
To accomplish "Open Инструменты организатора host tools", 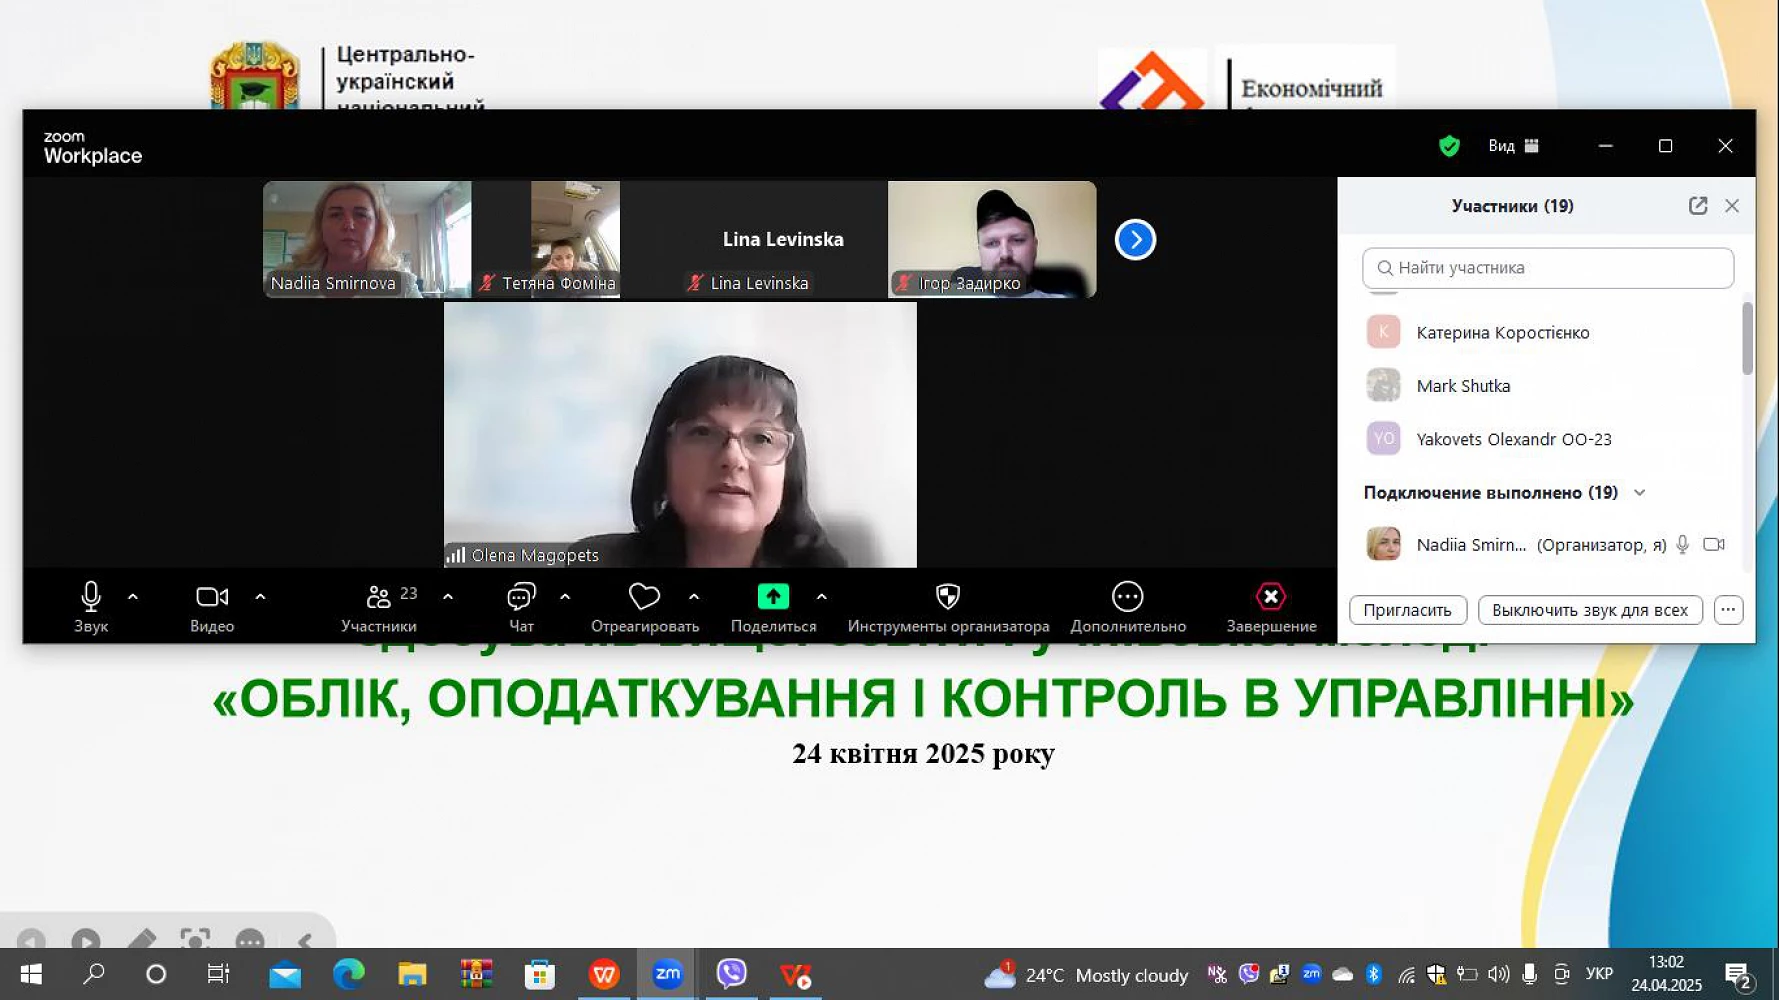I will pyautogui.click(x=948, y=606).
